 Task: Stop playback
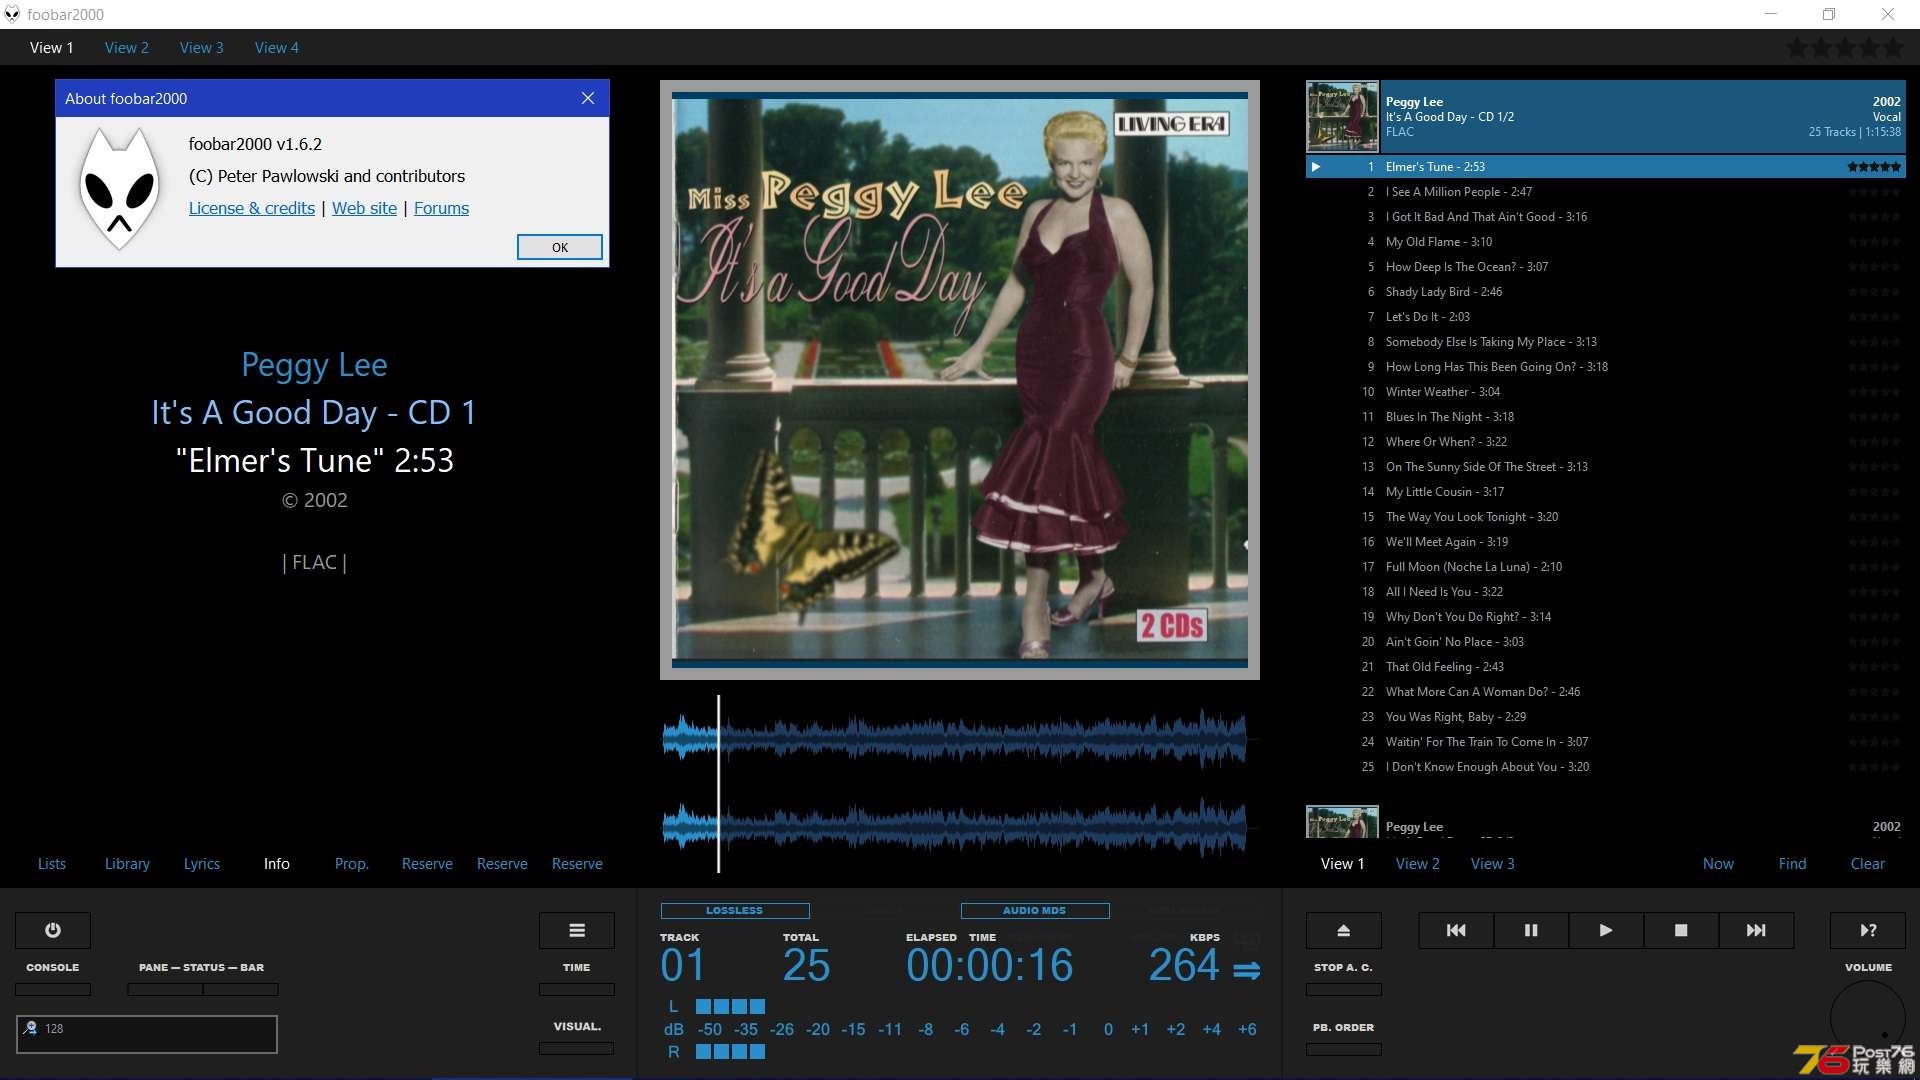1681,930
